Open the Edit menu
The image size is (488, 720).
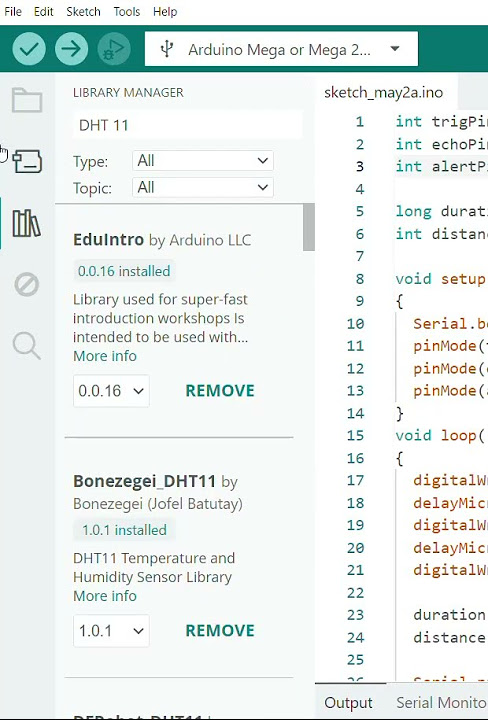tap(44, 11)
